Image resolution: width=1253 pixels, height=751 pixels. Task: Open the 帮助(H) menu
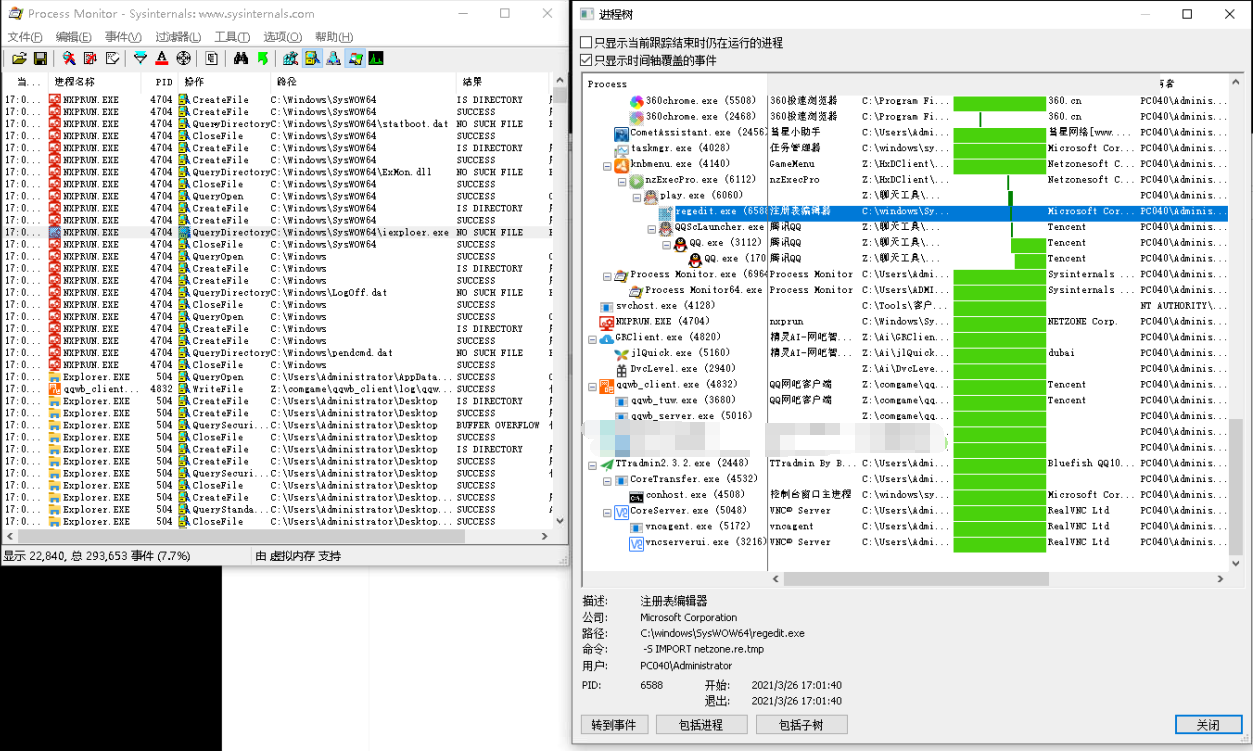pyautogui.click(x=334, y=37)
